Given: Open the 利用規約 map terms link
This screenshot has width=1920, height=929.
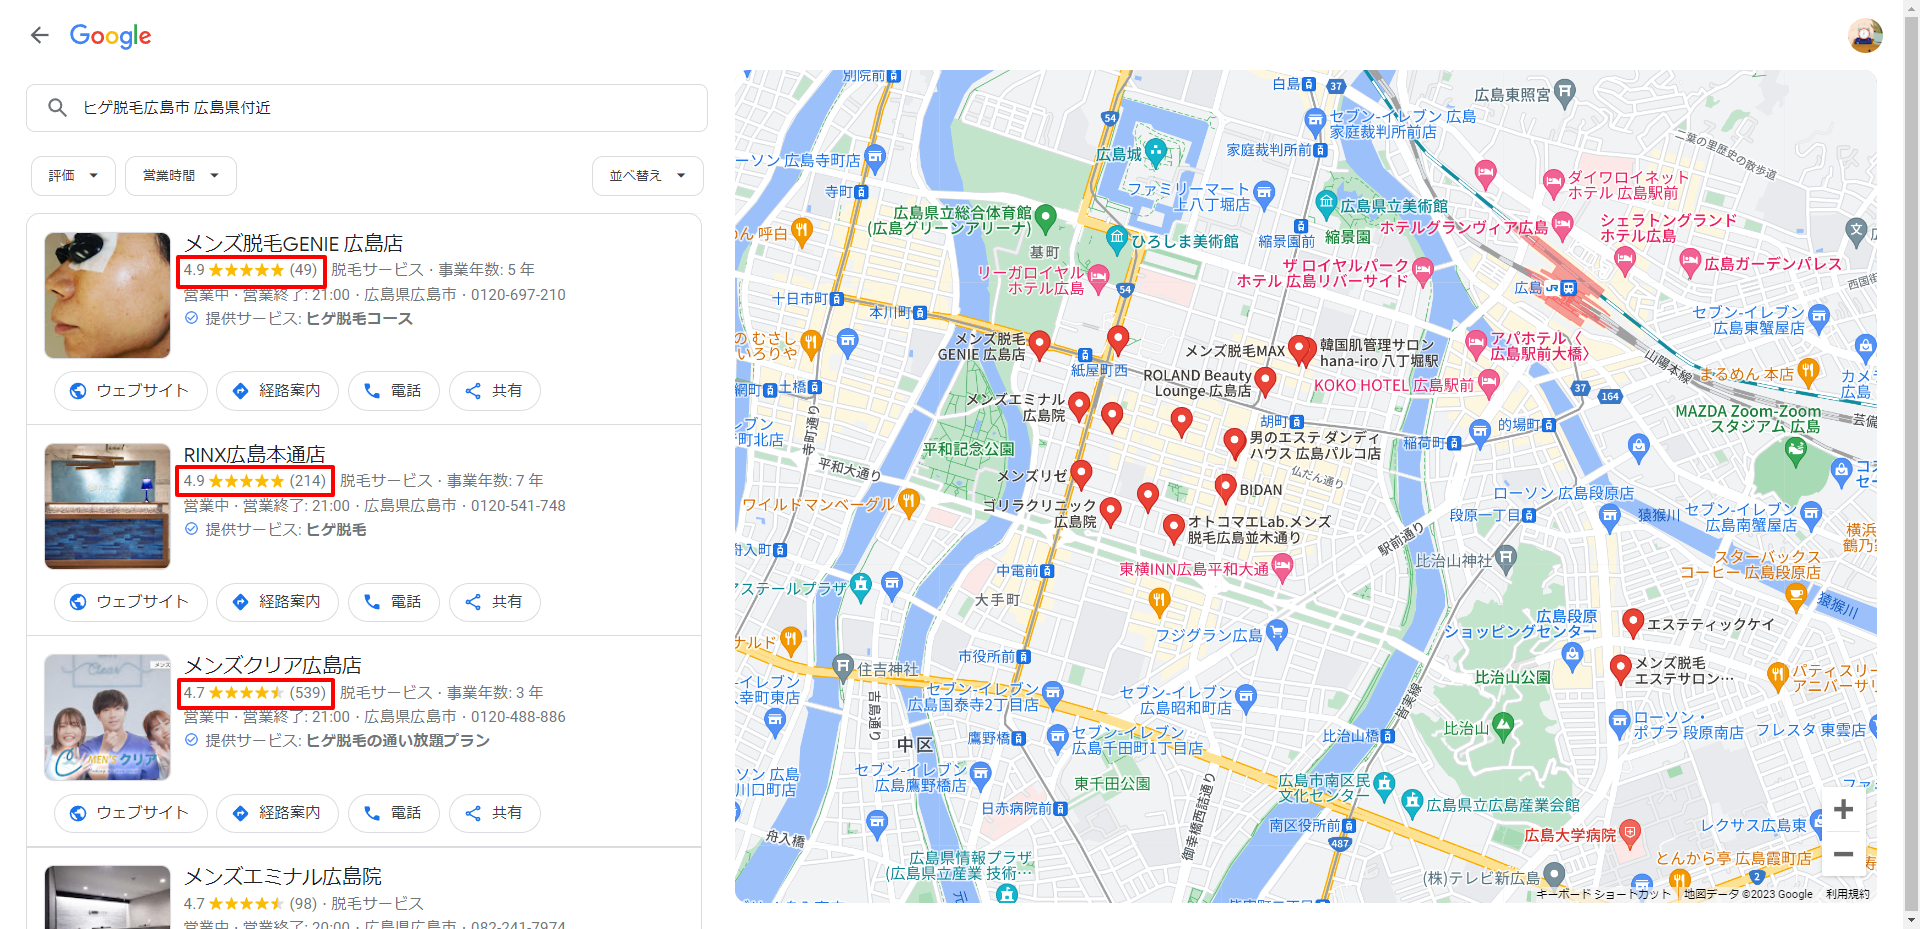Looking at the screenshot, I should click(1847, 894).
